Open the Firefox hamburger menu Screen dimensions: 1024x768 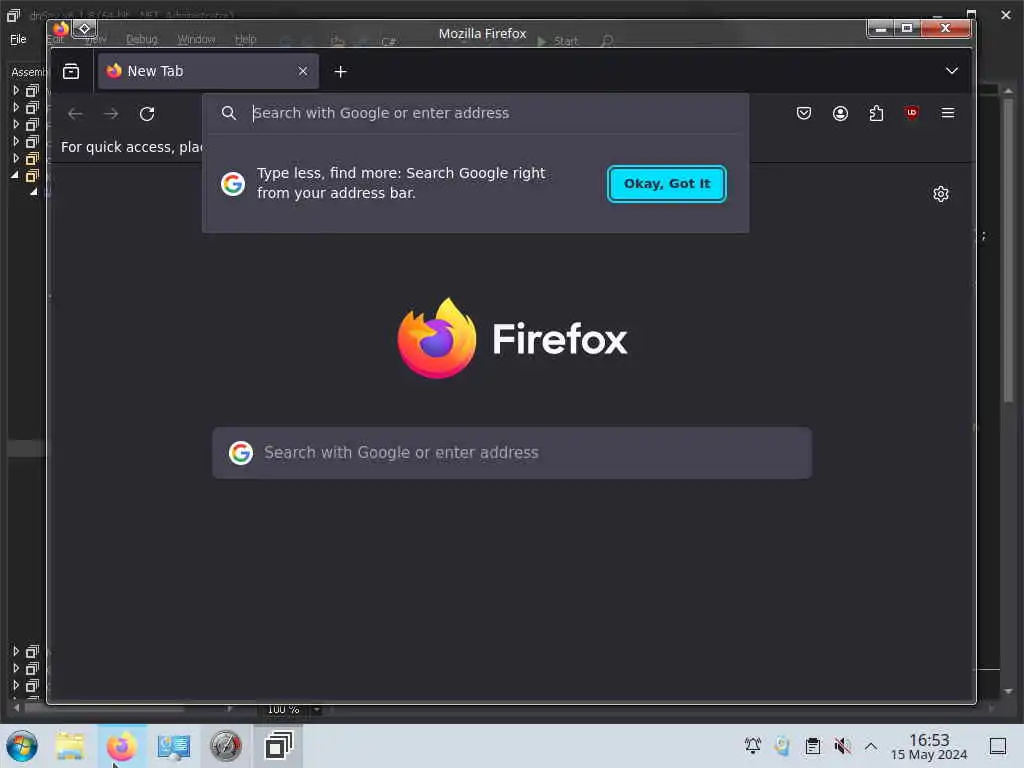click(x=948, y=113)
